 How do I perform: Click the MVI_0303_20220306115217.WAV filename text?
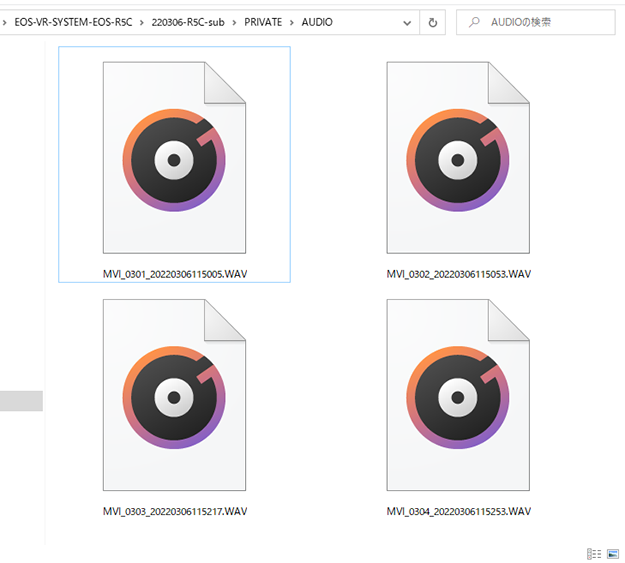click(174, 511)
